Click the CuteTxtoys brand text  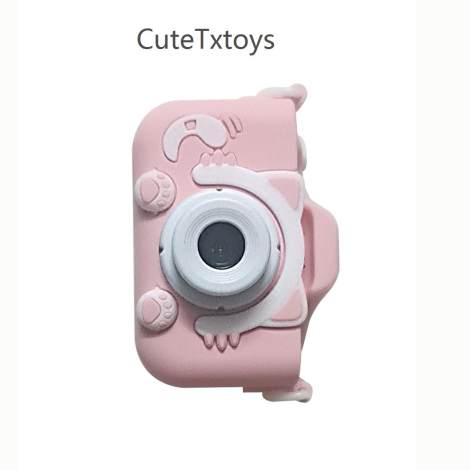point(206,41)
